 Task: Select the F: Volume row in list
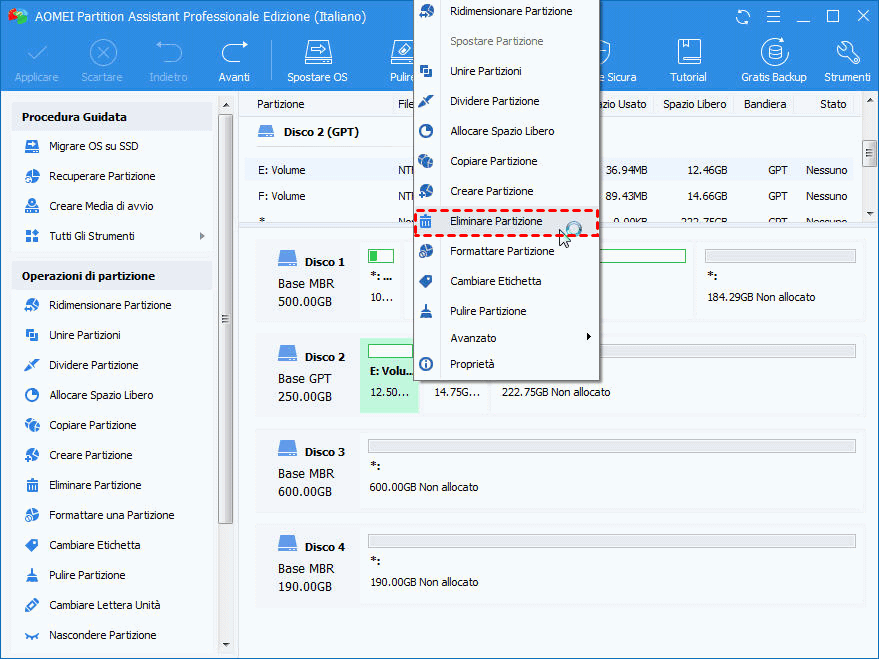coord(549,196)
